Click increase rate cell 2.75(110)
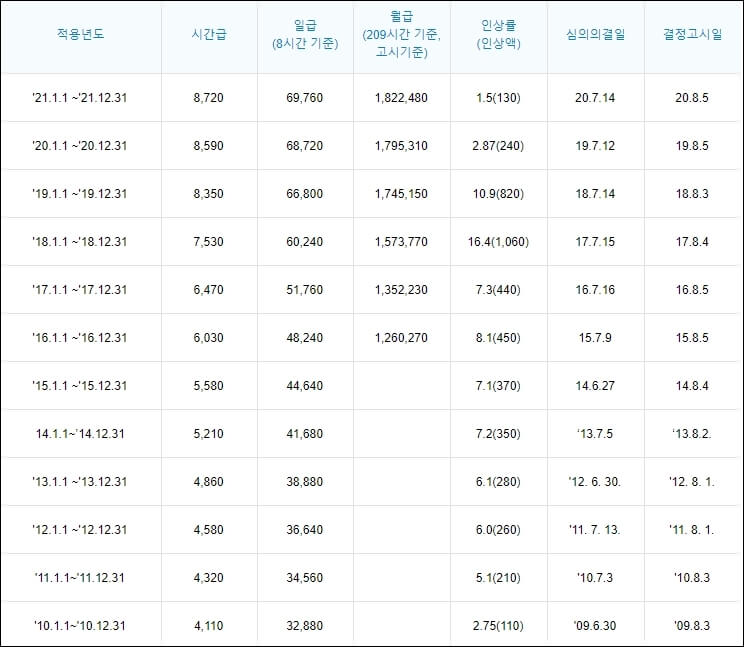Screen dimensions: 744x647 pyautogui.click(x=498, y=625)
